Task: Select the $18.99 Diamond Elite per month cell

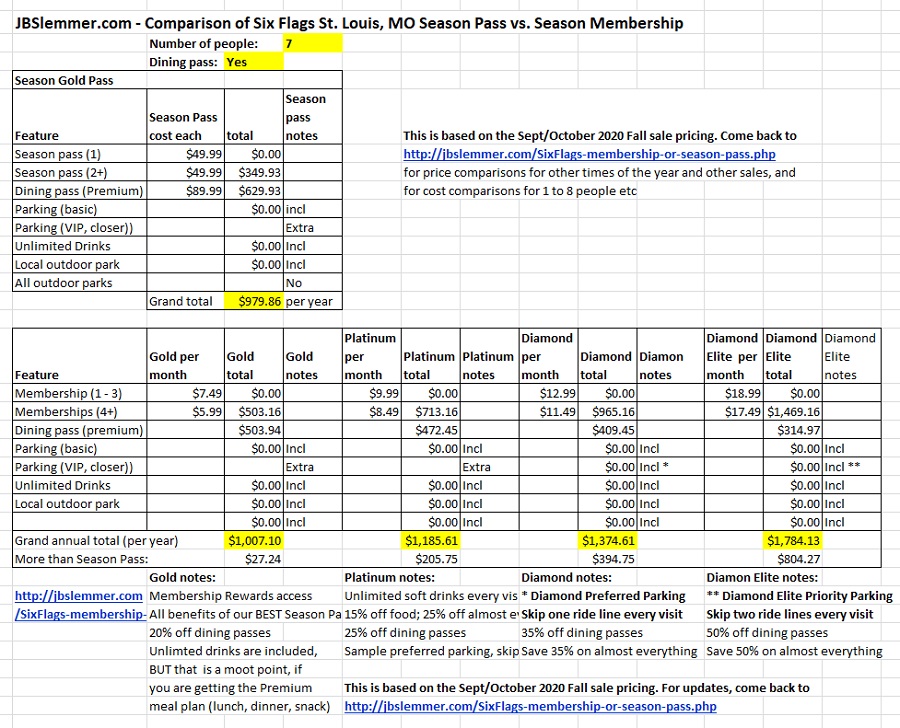Action: (734, 393)
